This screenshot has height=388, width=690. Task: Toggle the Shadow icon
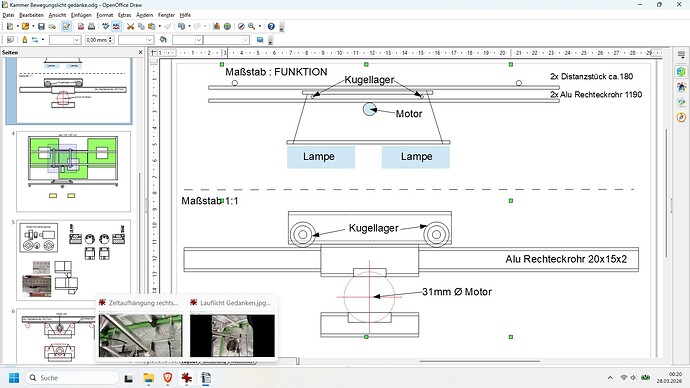click(x=260, y=40)
